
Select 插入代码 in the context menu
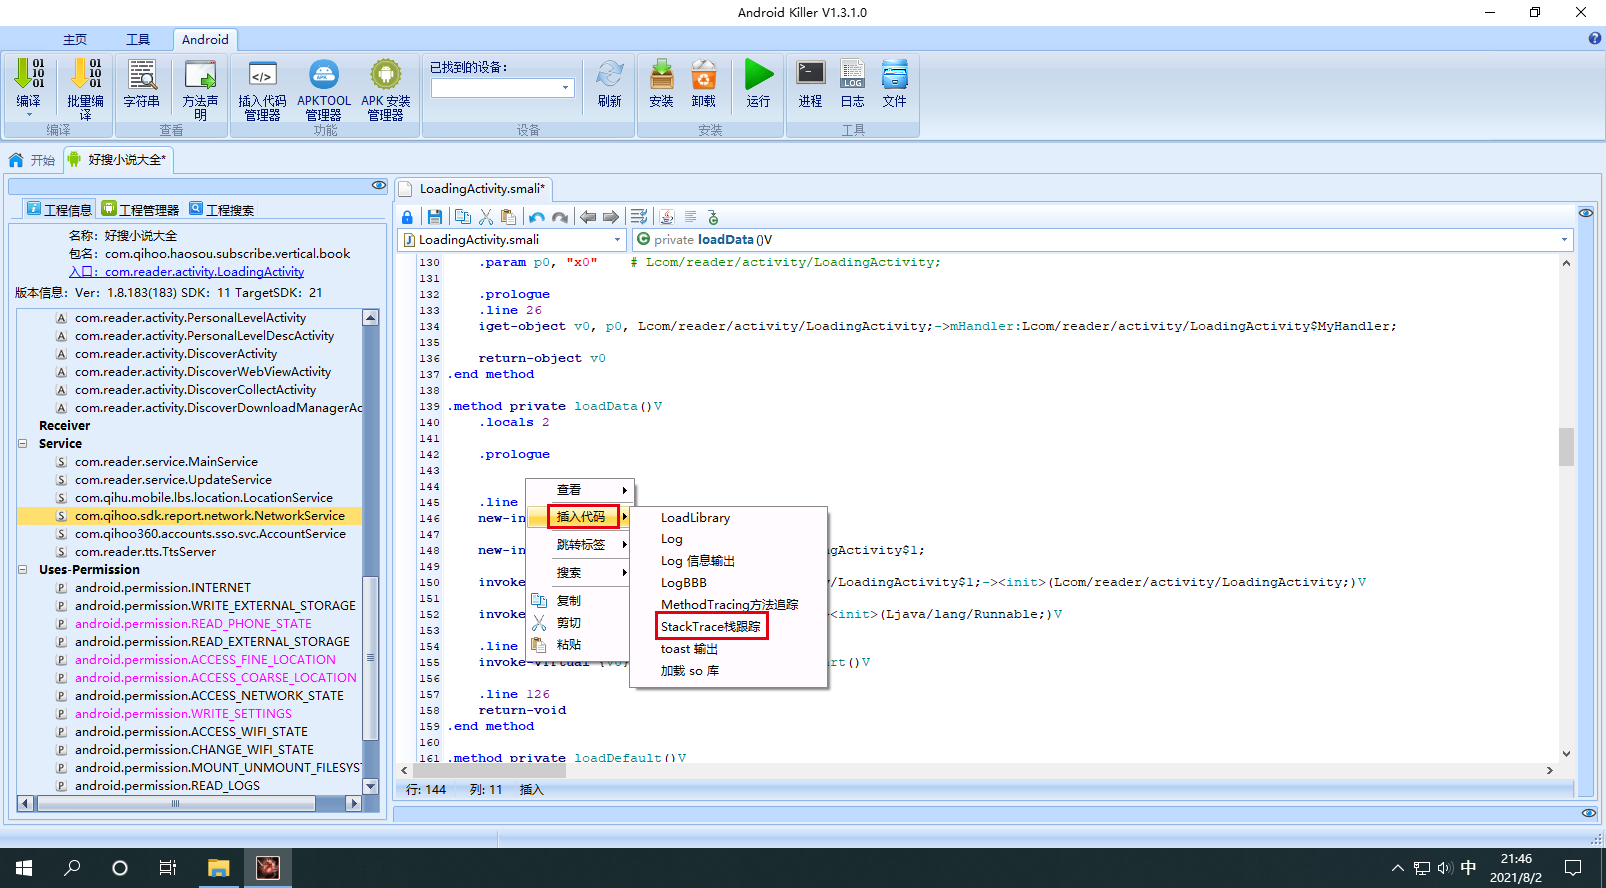[582, 517]
